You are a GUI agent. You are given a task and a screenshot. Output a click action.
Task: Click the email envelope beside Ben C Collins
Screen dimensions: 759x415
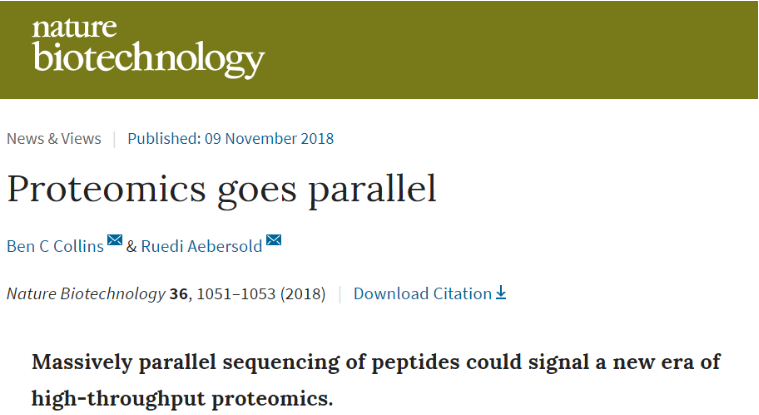[115, 240]
